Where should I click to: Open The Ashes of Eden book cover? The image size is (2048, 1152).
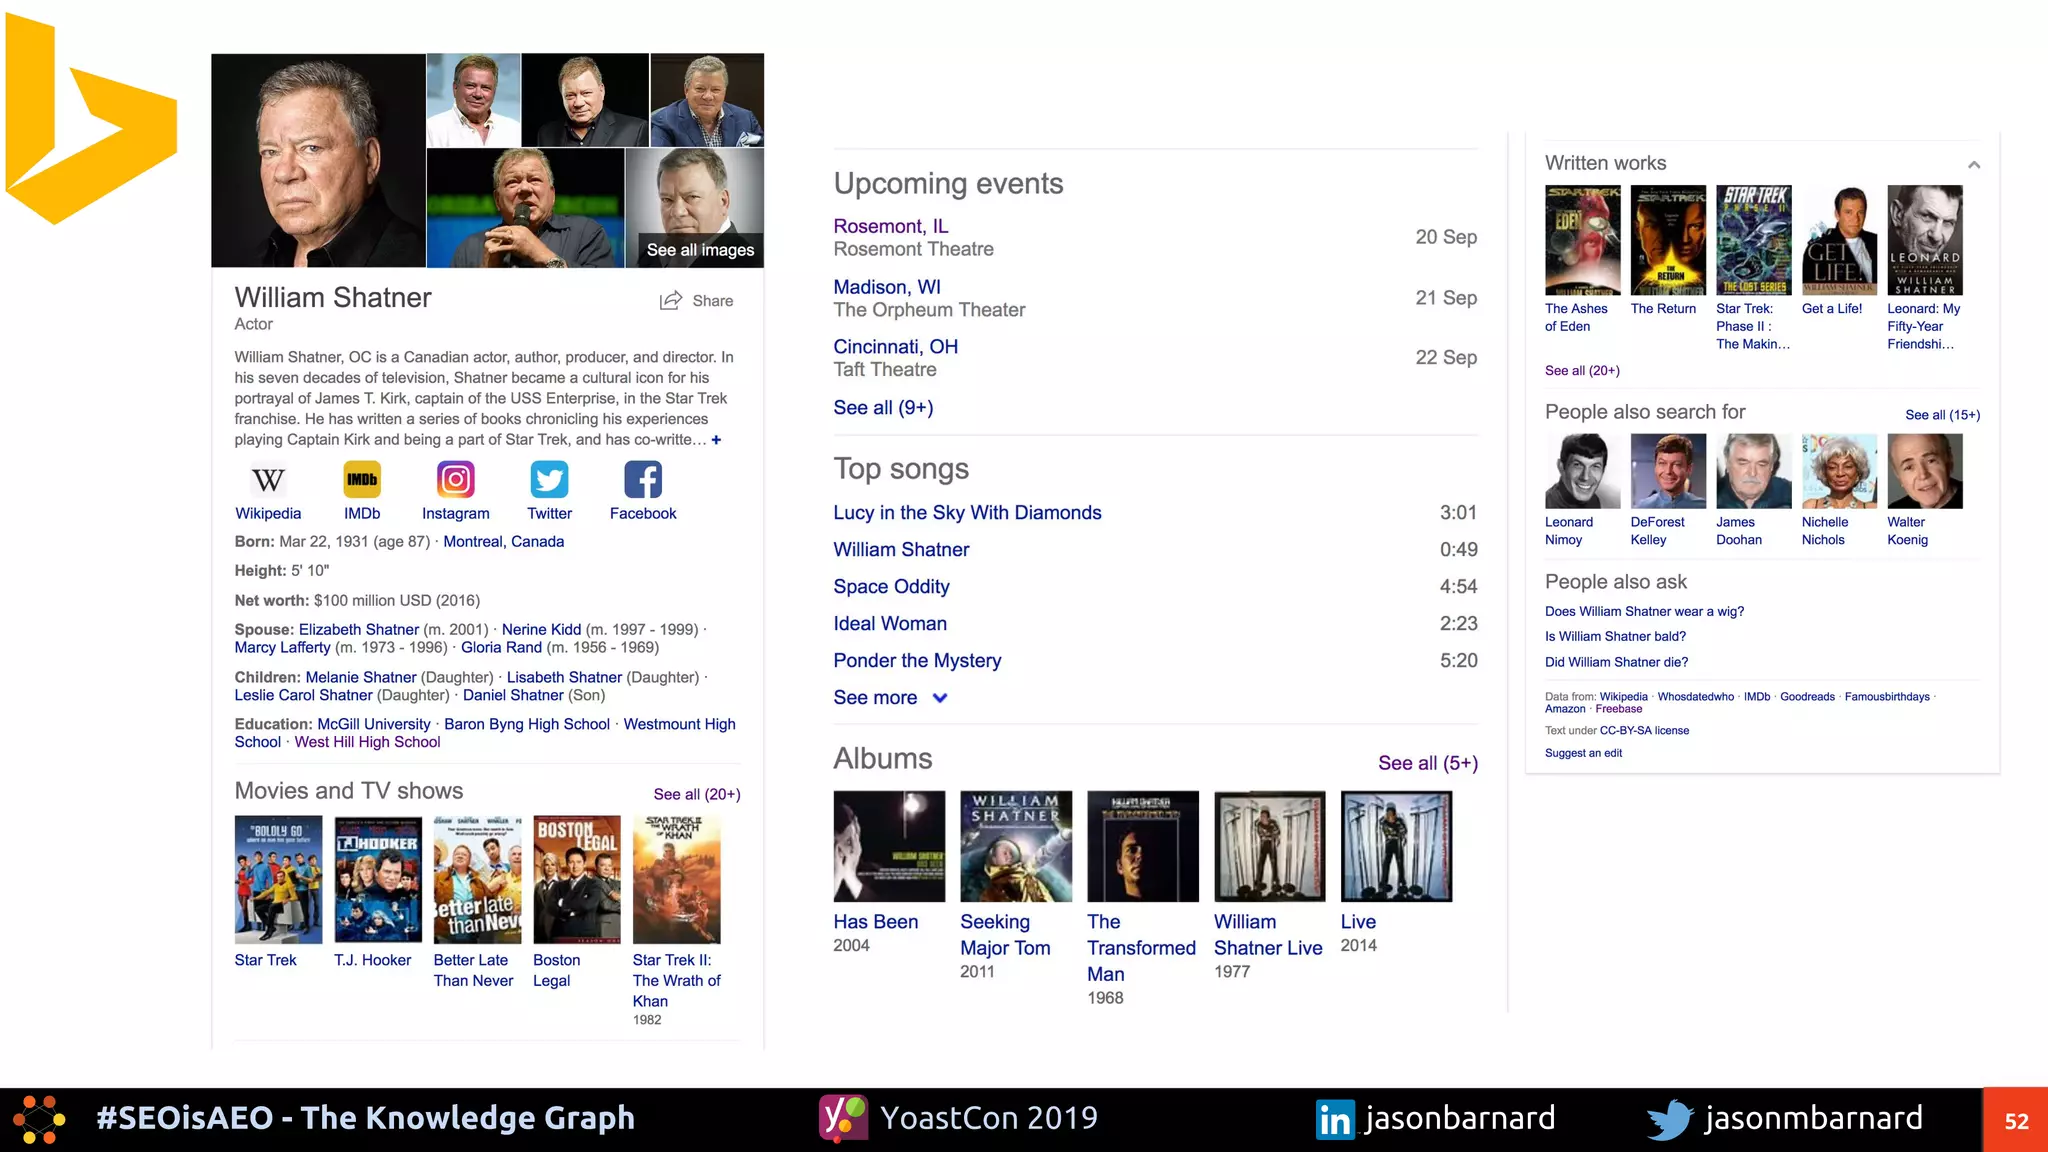click(1583, 240)
